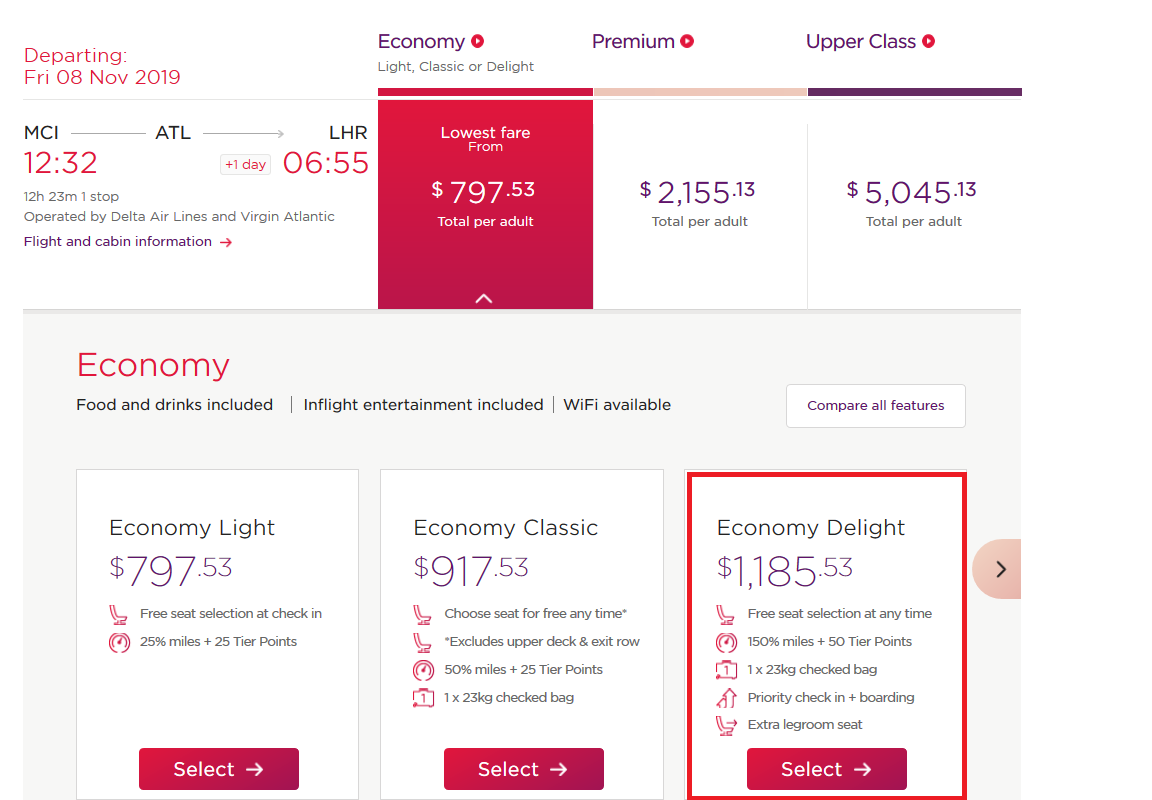
Task: Select the Economy Classic fare
Action: 524,769
